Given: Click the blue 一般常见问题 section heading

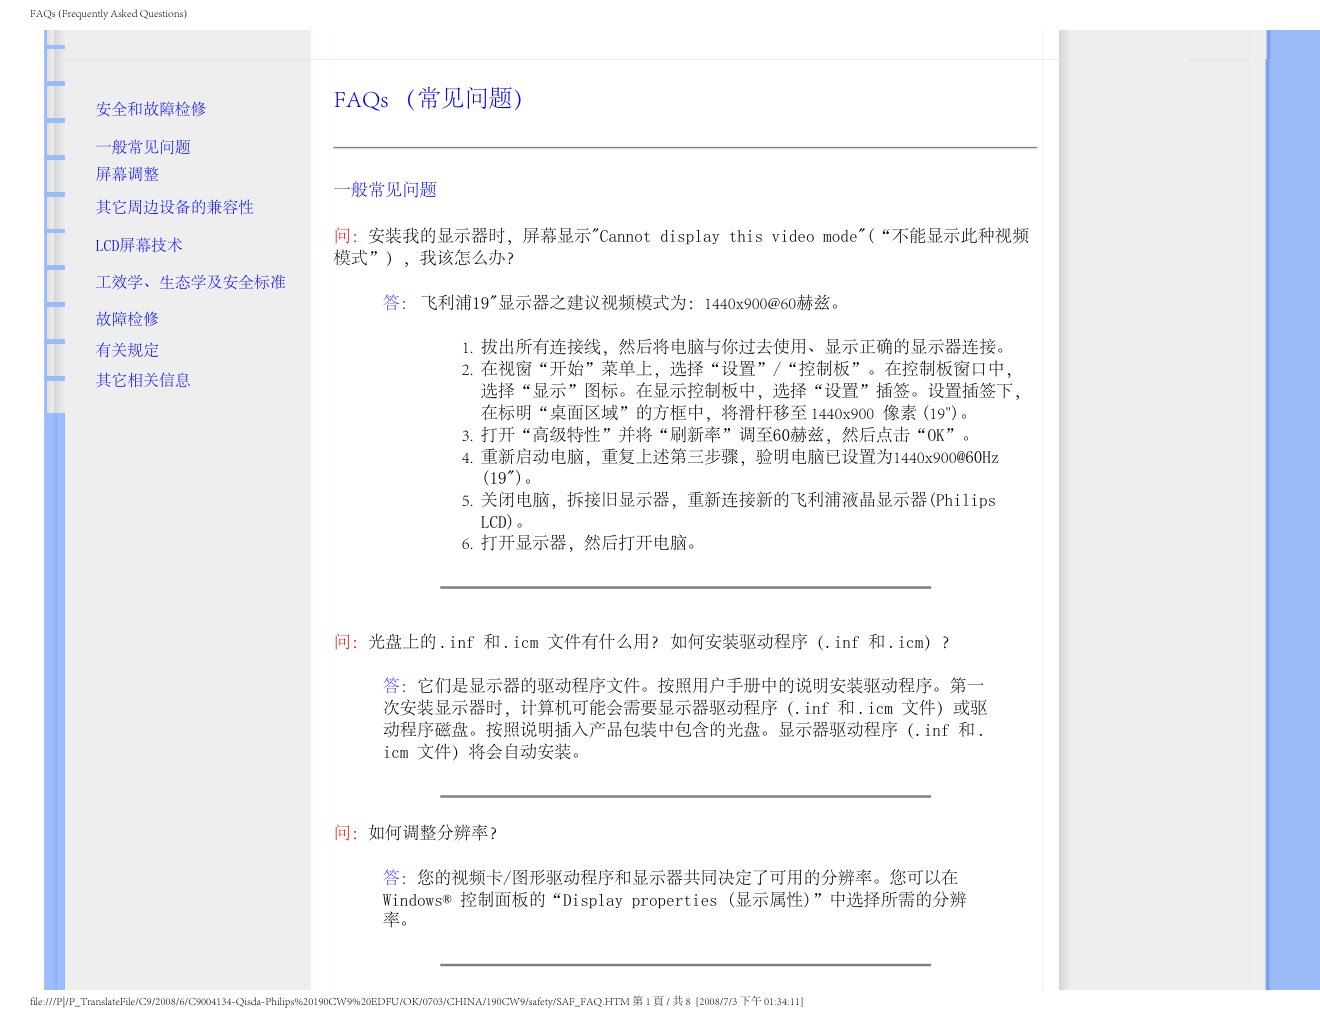Looking at the screenshot, I should 385,190.
